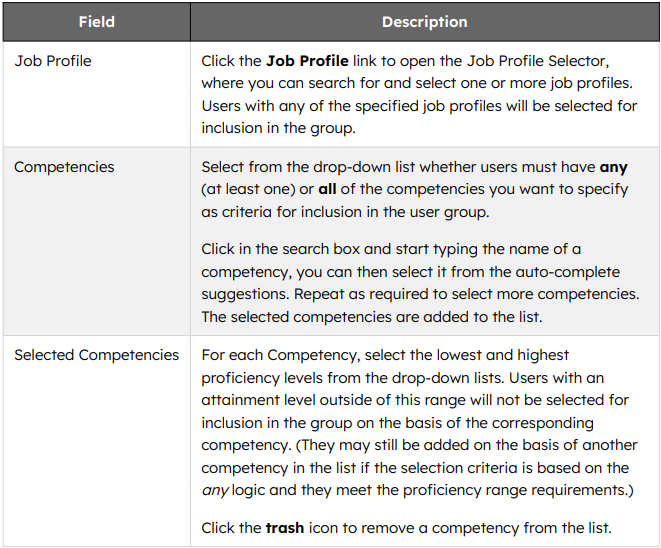
Task: Click the bold word 'trash' in last row
Action: click(285, 528)
